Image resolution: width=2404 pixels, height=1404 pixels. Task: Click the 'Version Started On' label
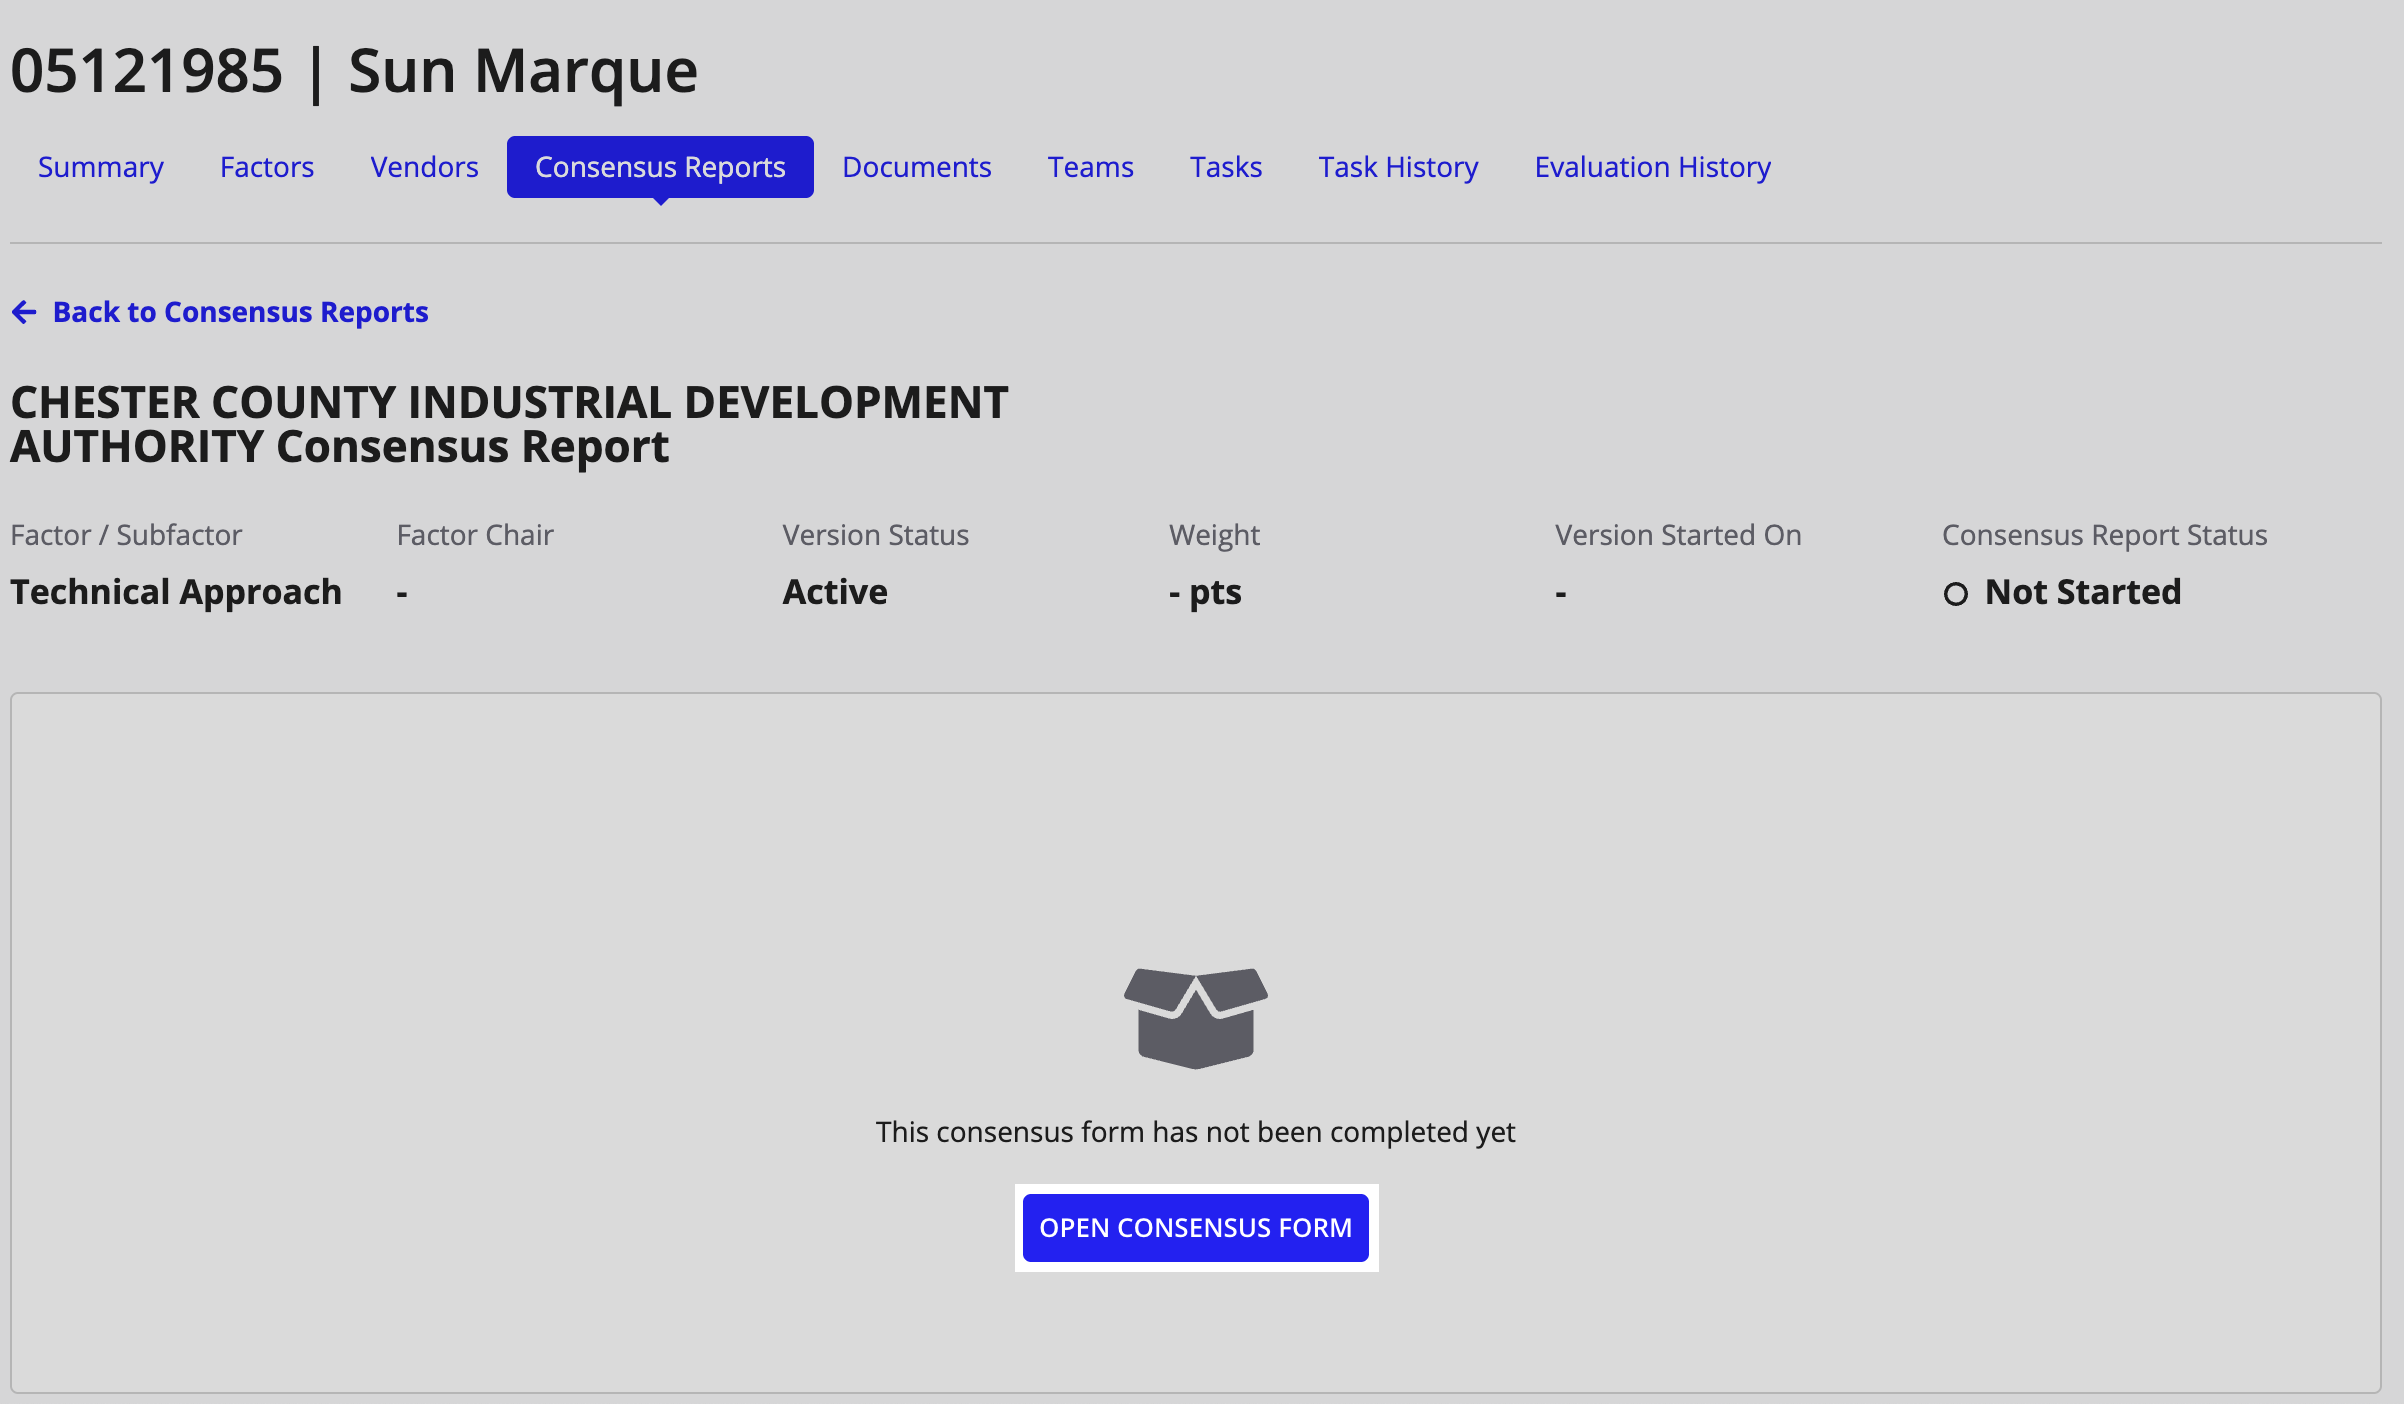[x=1678, y=535]
